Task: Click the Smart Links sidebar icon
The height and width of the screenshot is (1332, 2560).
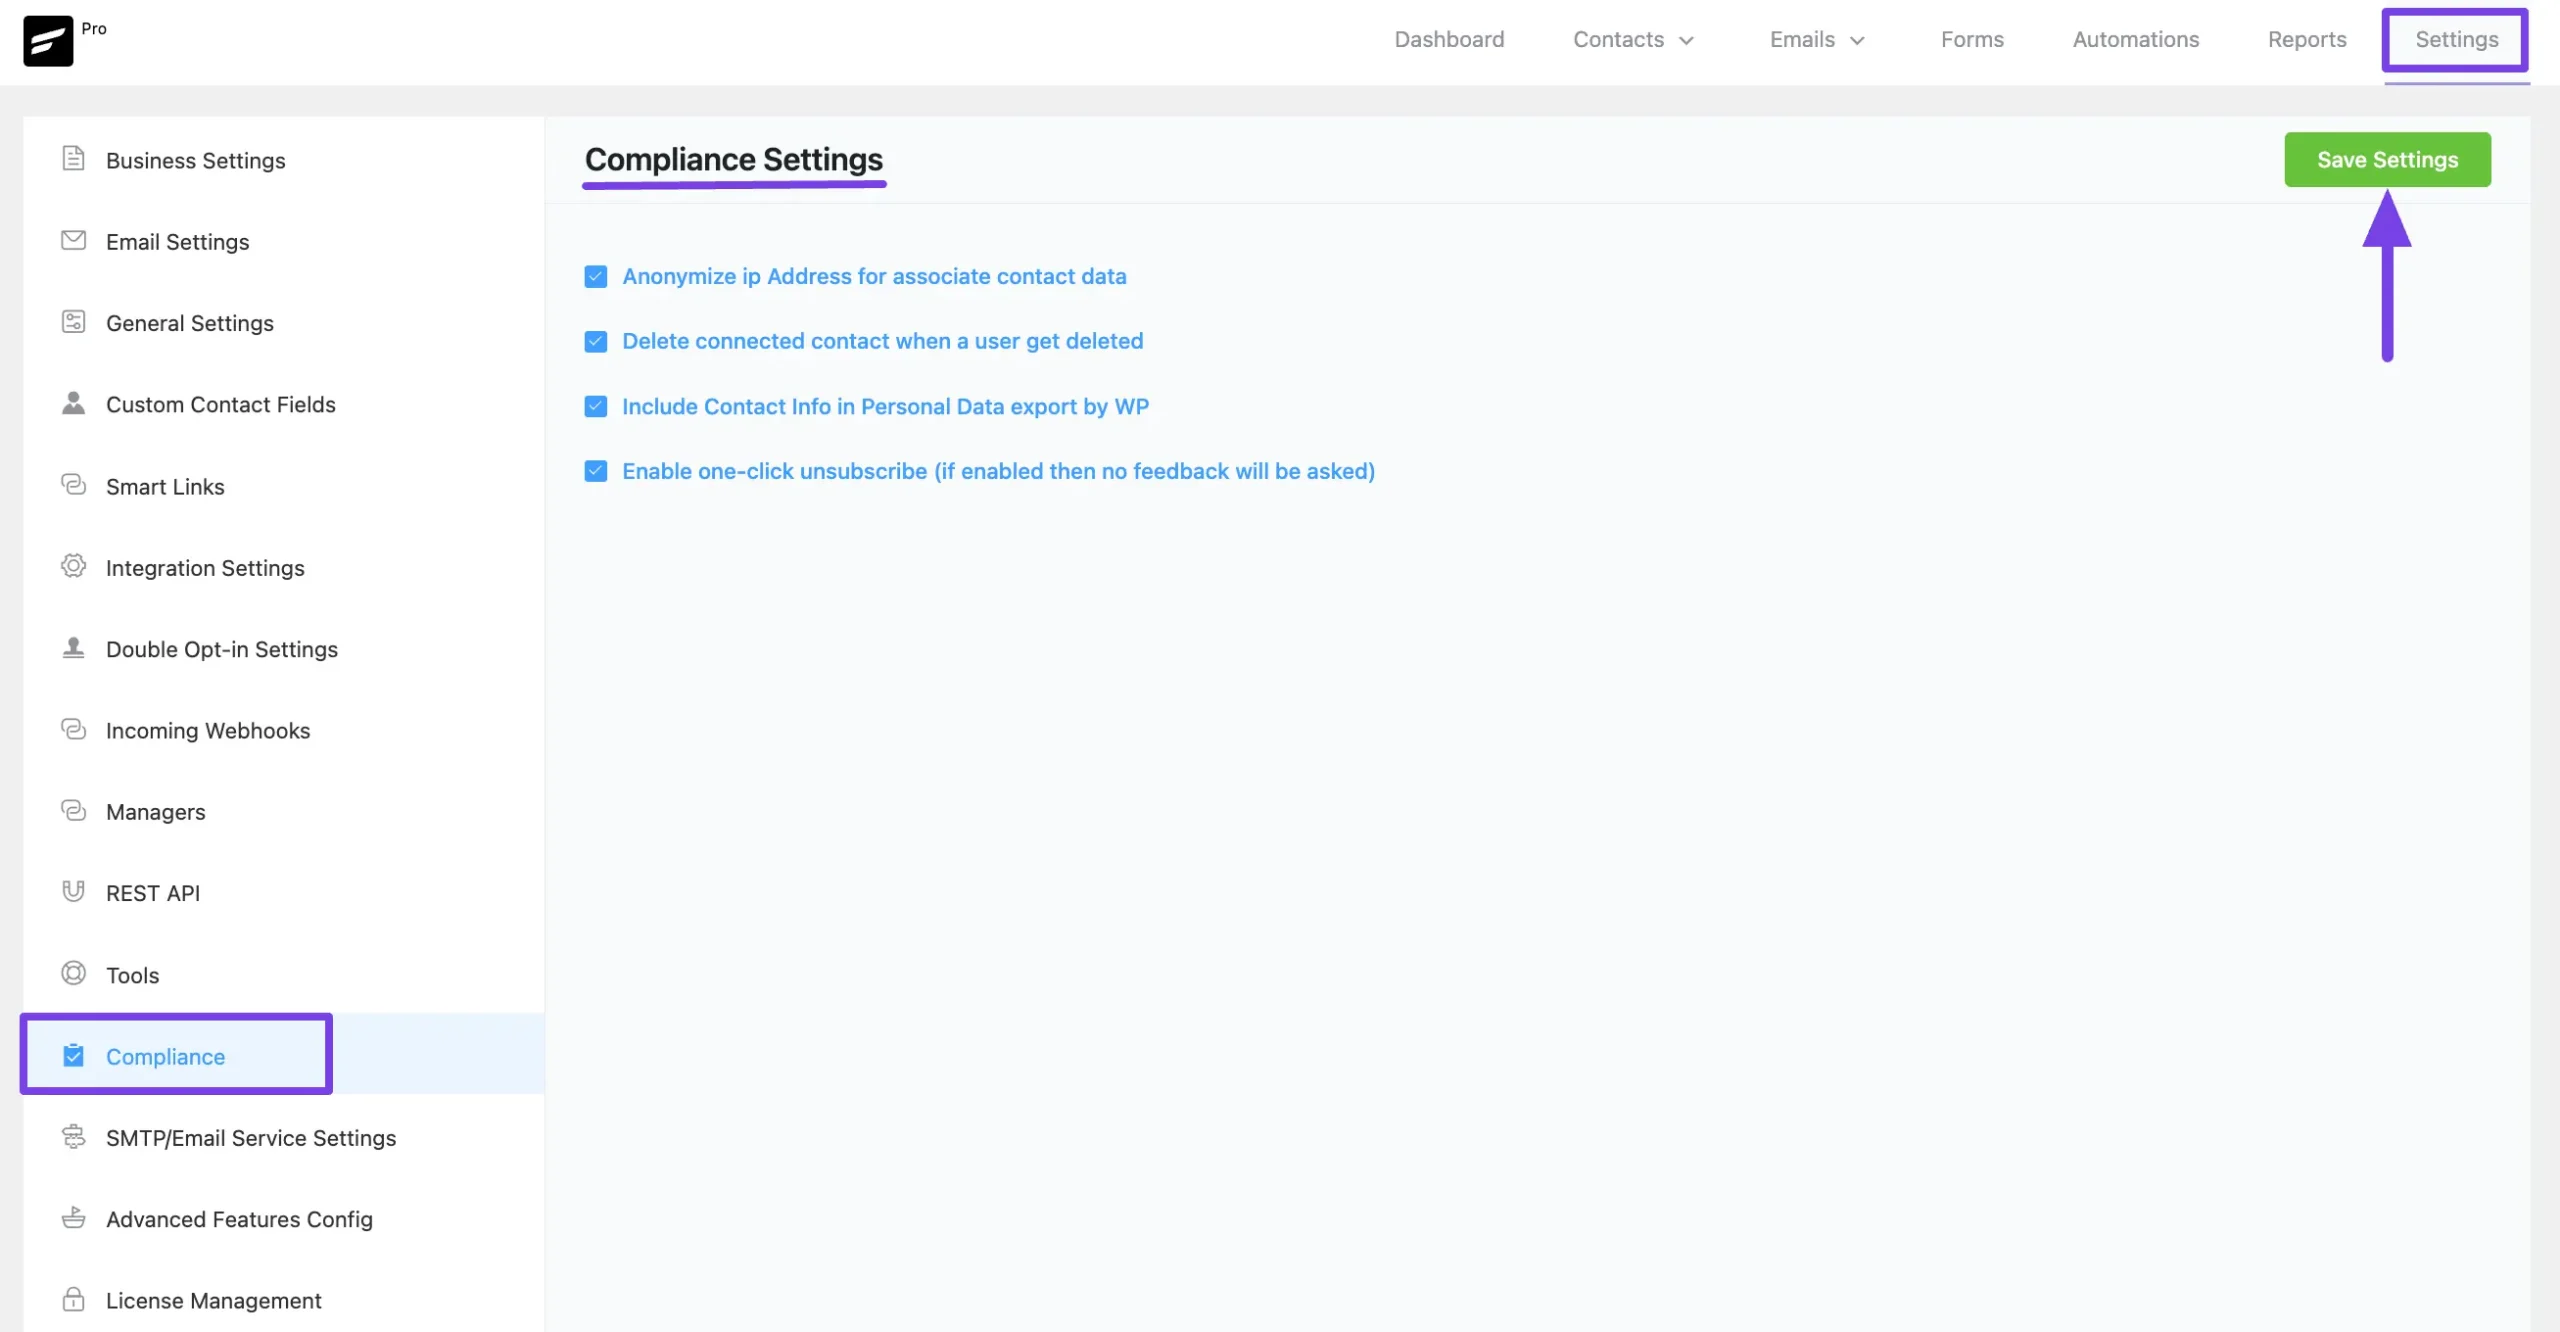Action: point(73,486)
